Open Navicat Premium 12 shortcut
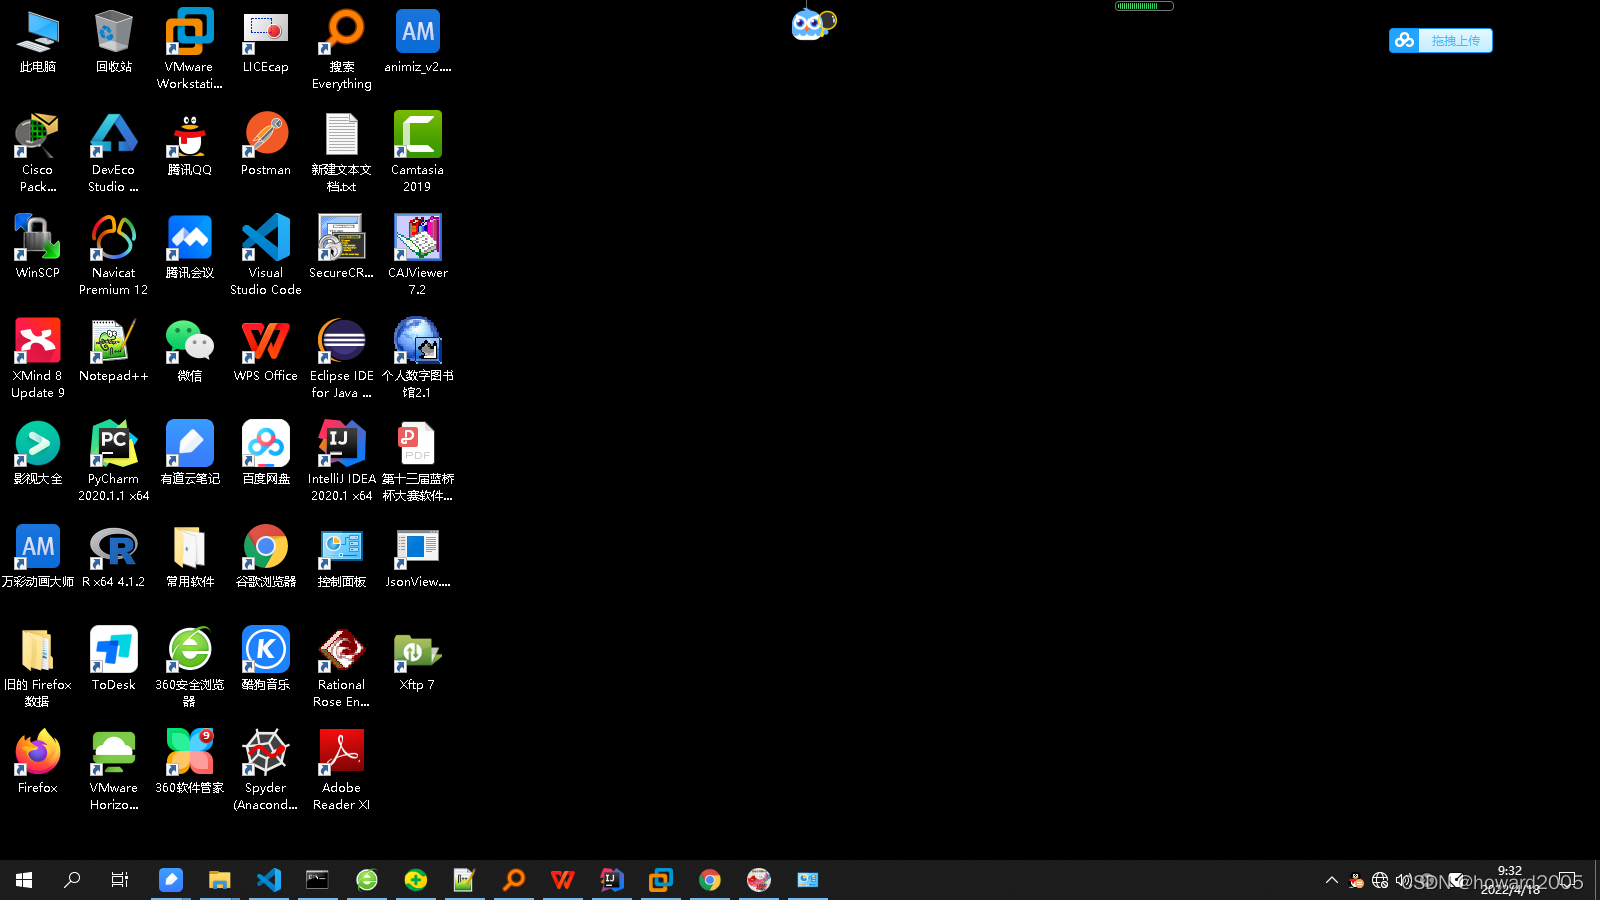This screenshot has width=1600, height=900. pyautogui.click(x=114, y=254)
